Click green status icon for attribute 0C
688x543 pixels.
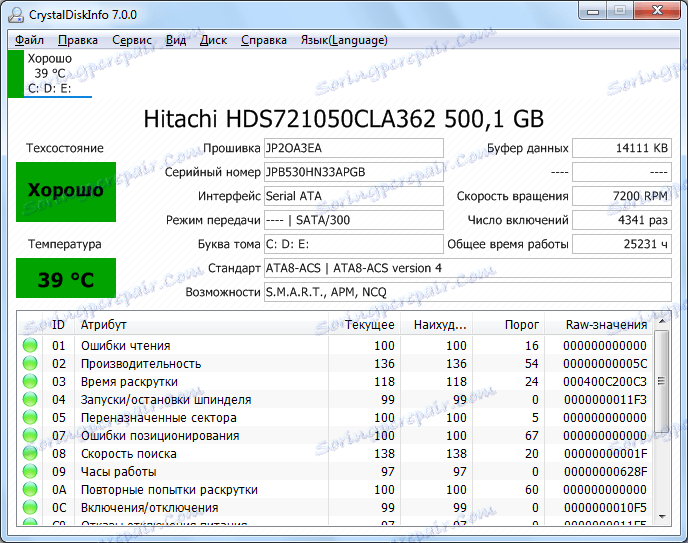(x=30, y=507)
